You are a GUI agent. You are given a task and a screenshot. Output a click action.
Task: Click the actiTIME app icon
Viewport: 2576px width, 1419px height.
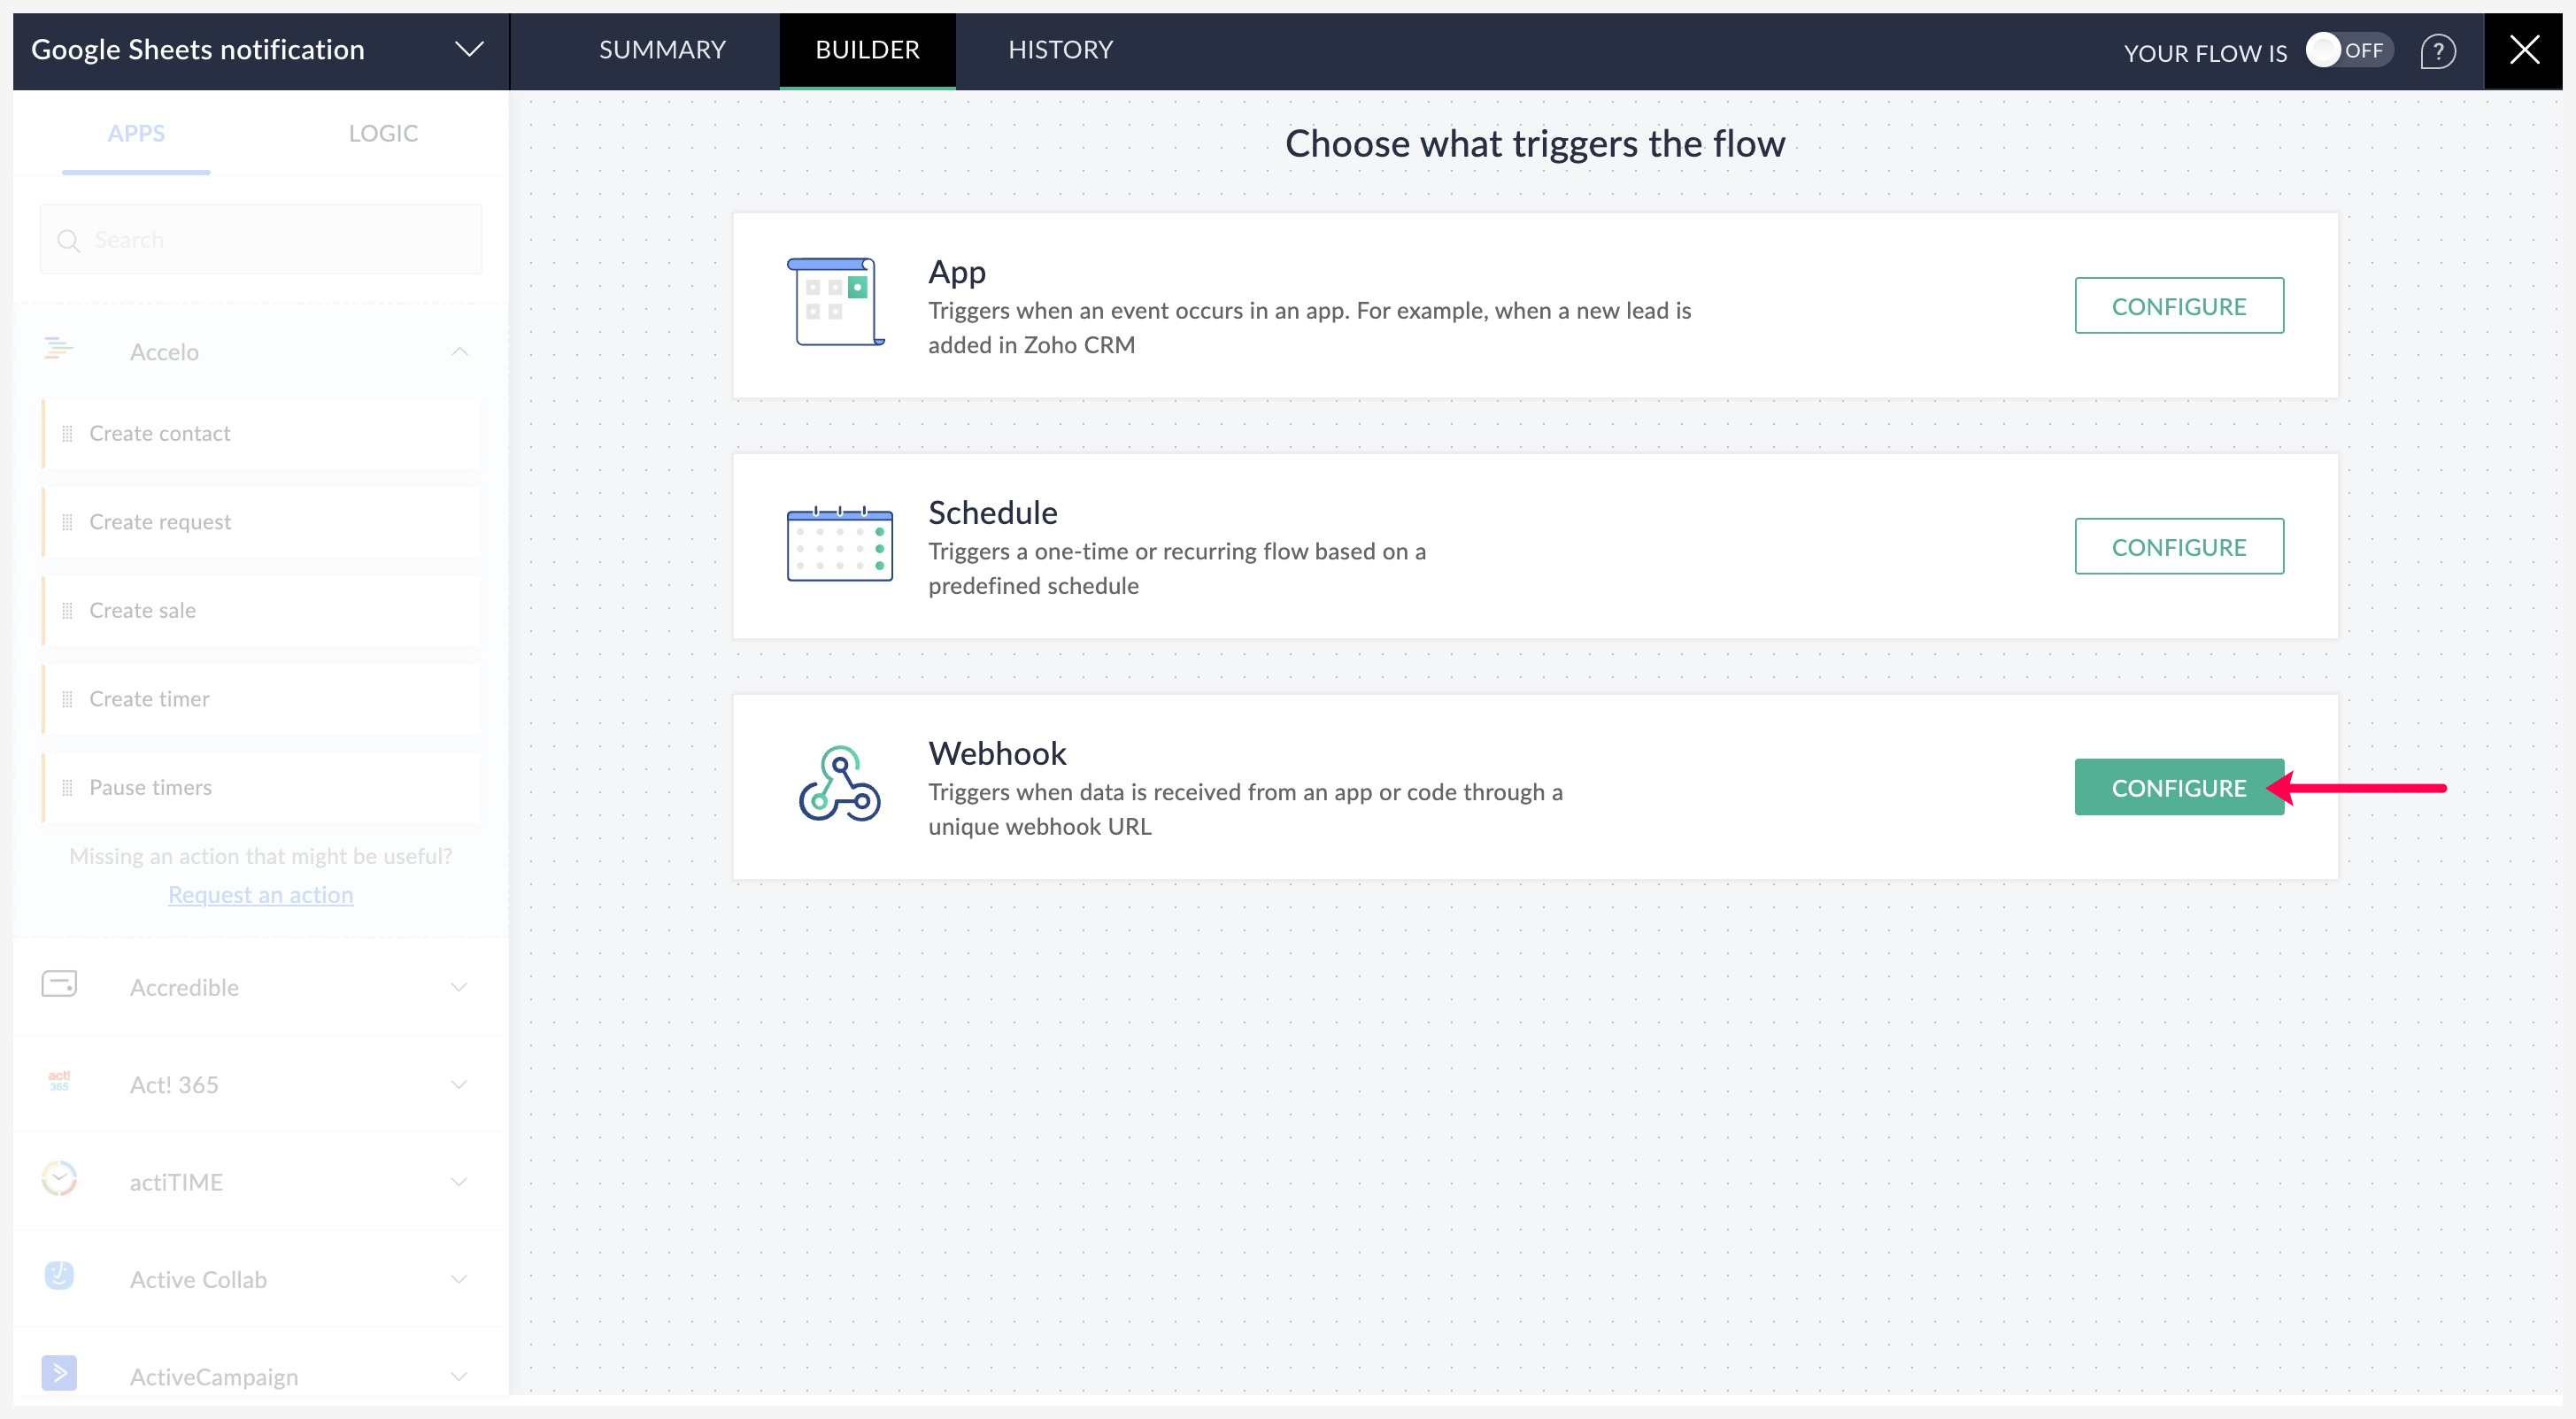coord(59,1180)
